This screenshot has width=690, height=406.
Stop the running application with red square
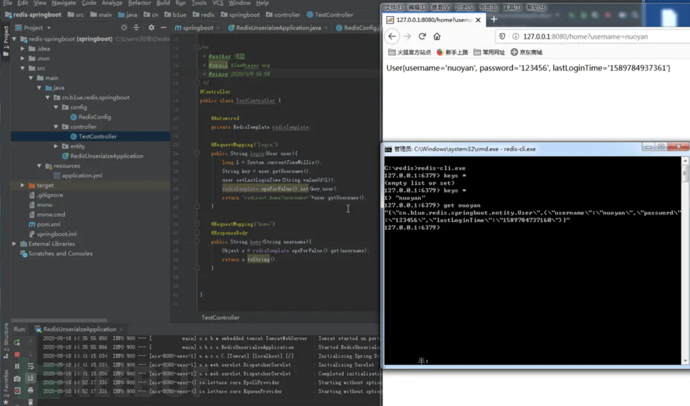pos(17,354)
